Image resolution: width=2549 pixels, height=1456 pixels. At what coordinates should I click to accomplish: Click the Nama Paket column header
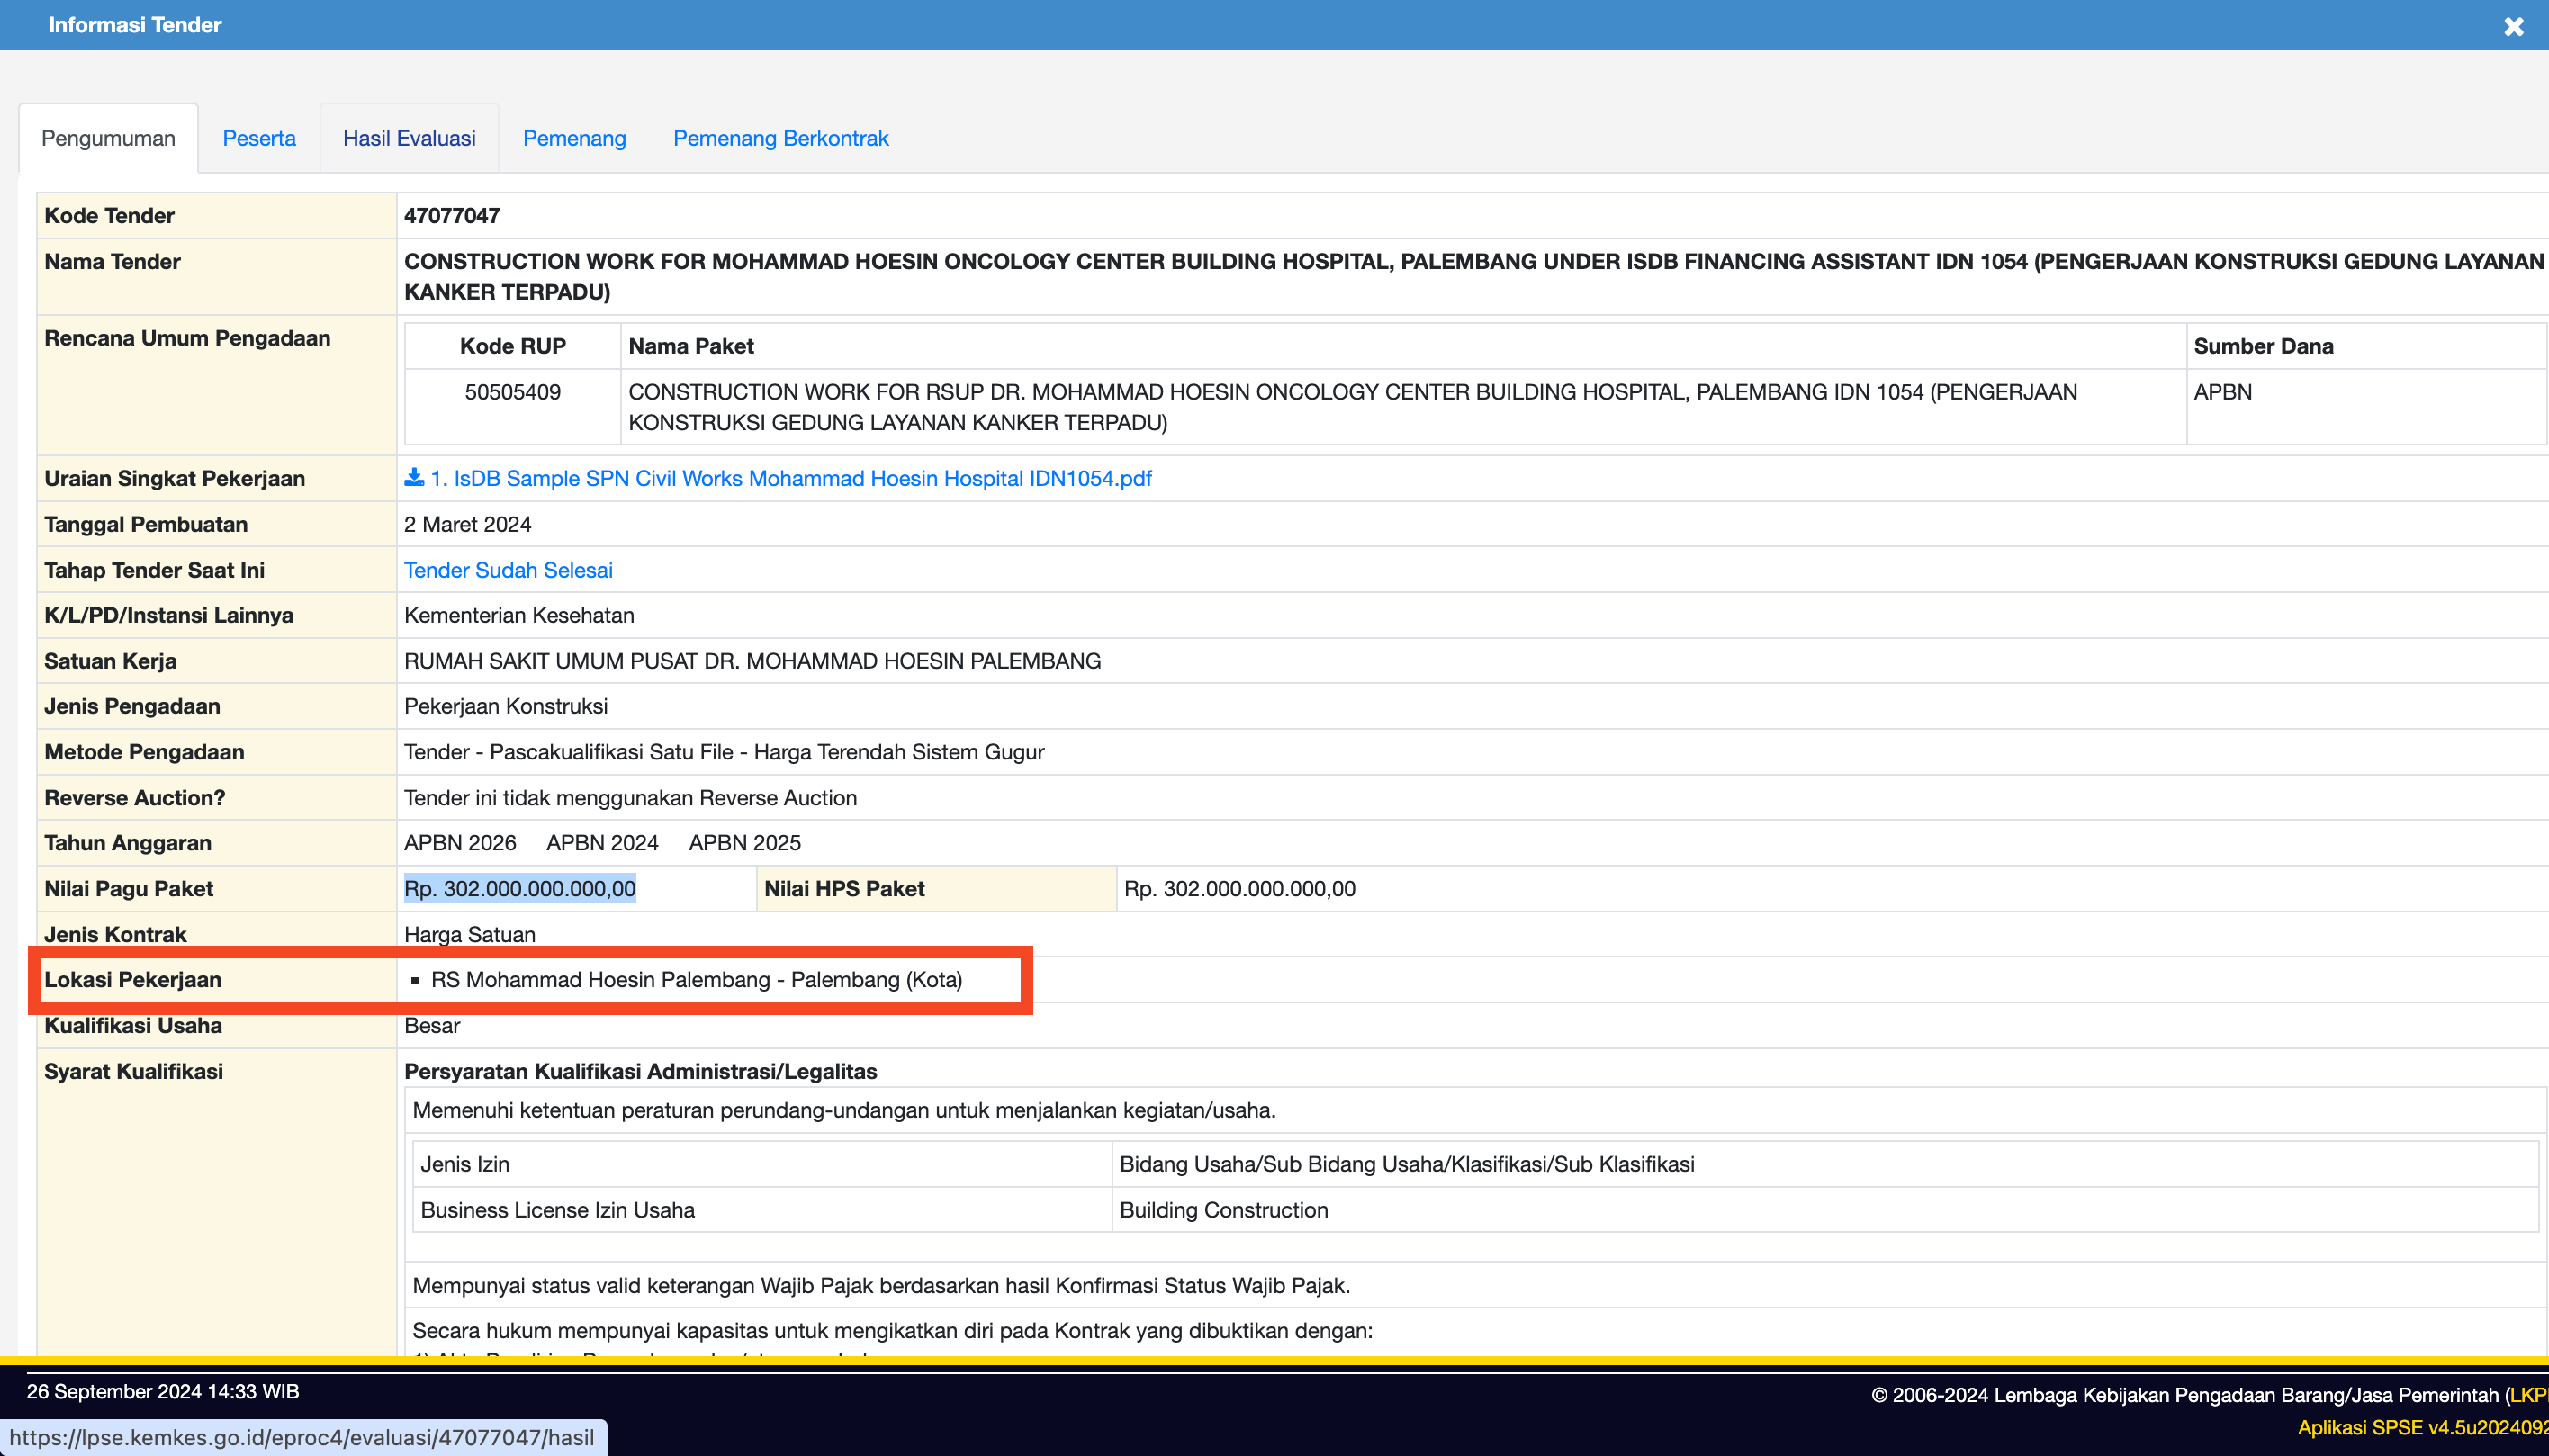click(x=691, y=346)
